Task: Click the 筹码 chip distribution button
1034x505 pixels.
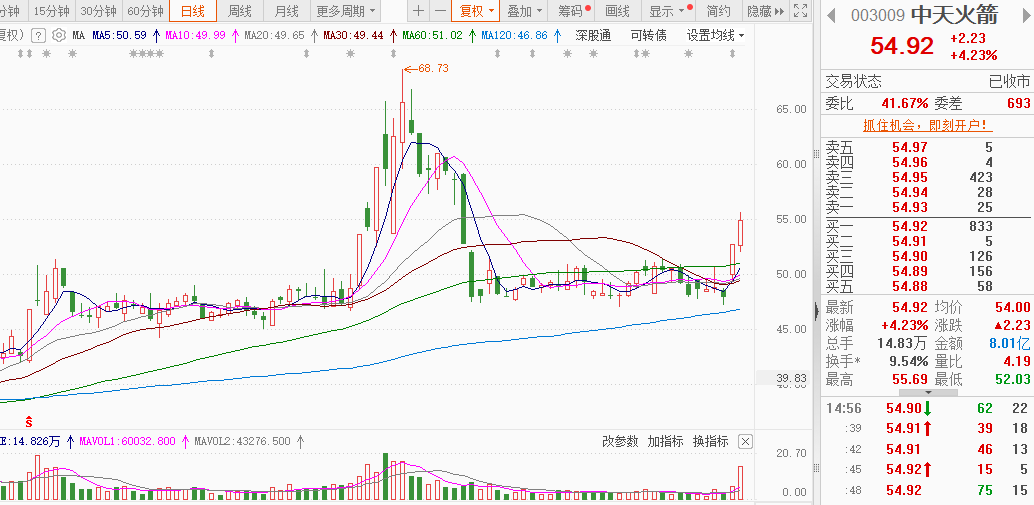Action: tap(572, 11)
